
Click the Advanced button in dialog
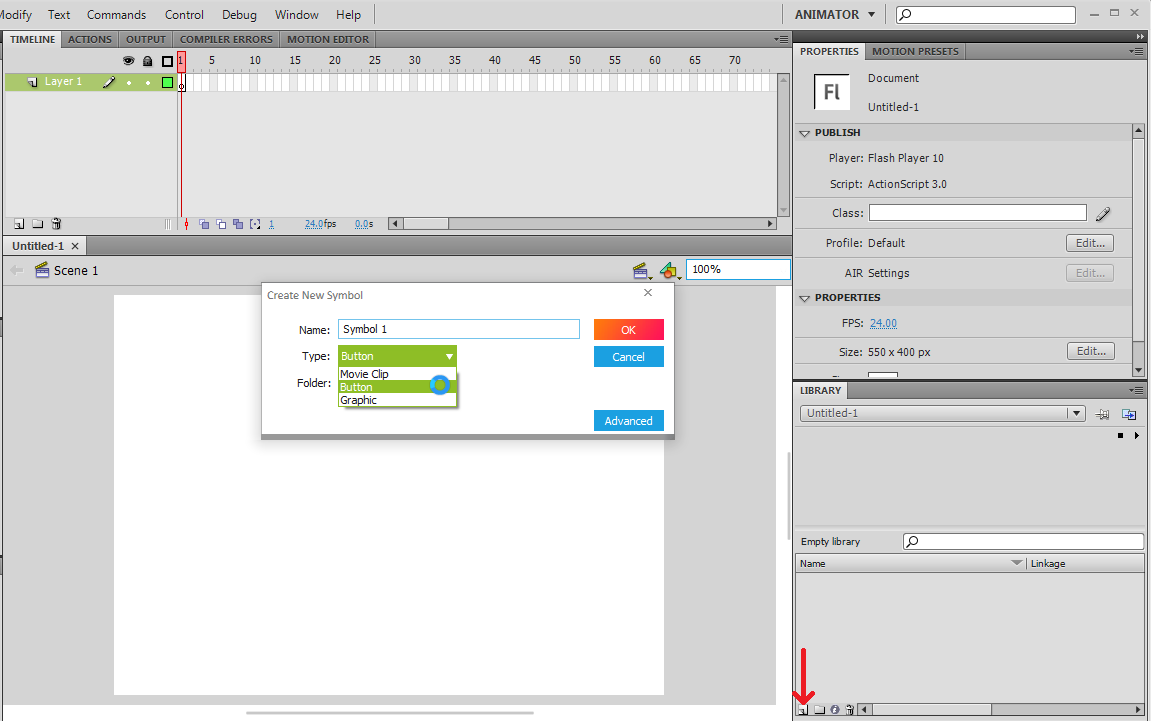click(x=628, y=421)
